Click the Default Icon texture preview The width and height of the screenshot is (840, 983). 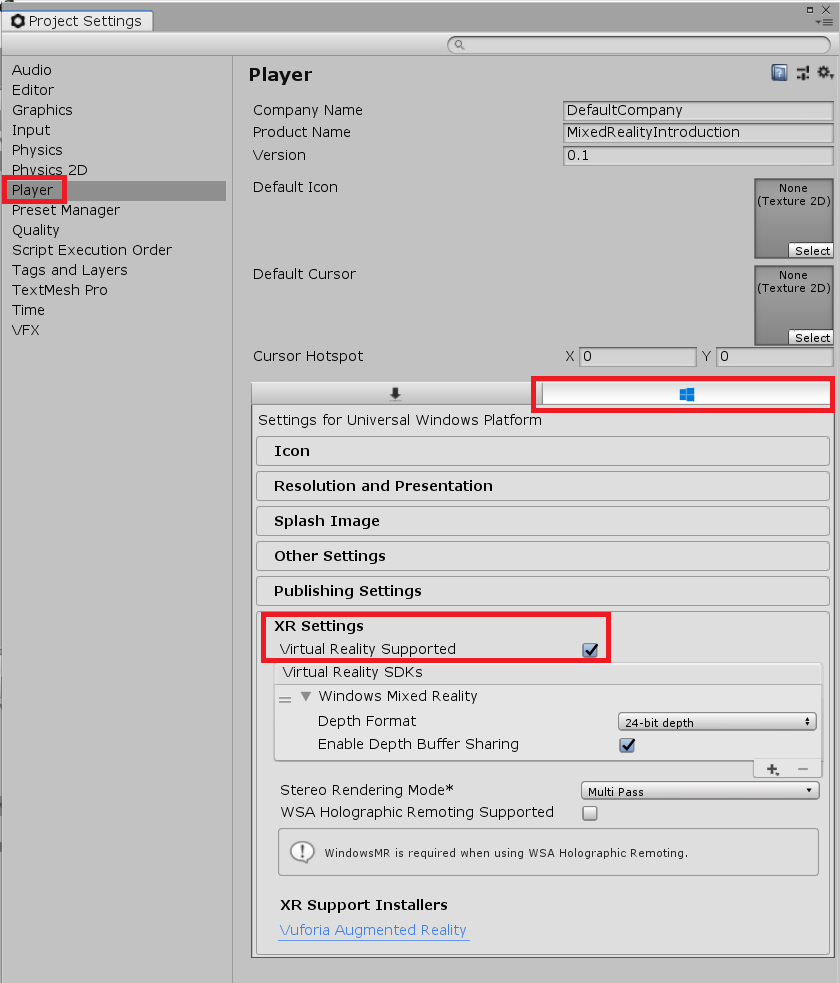tap(794, 218)
